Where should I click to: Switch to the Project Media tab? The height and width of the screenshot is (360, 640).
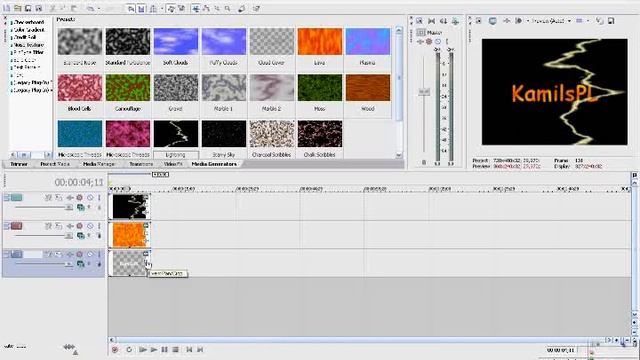55,164
